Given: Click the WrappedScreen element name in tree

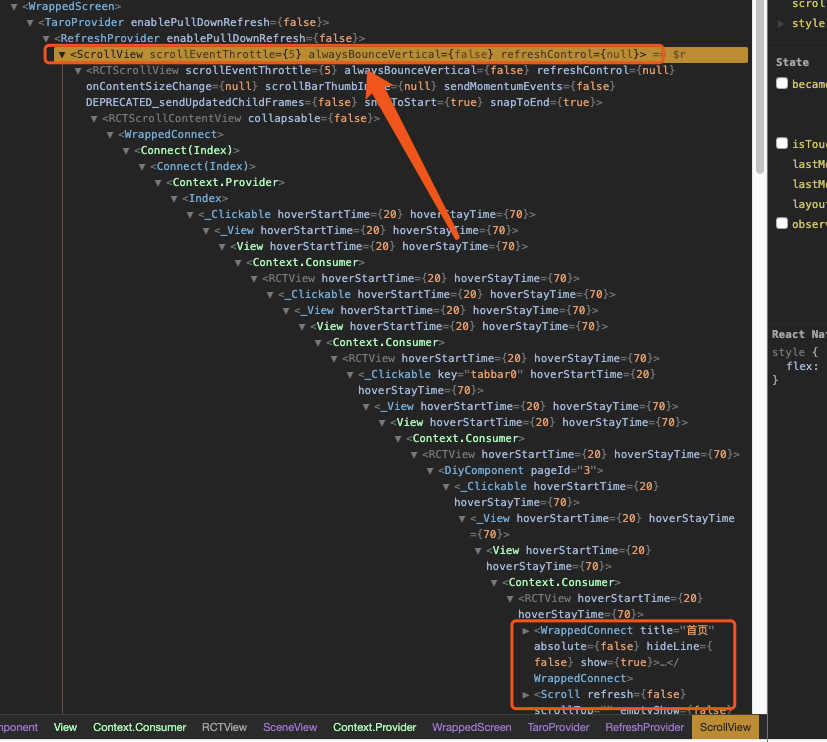Looking at the screenshot, I should coord(71,7).
